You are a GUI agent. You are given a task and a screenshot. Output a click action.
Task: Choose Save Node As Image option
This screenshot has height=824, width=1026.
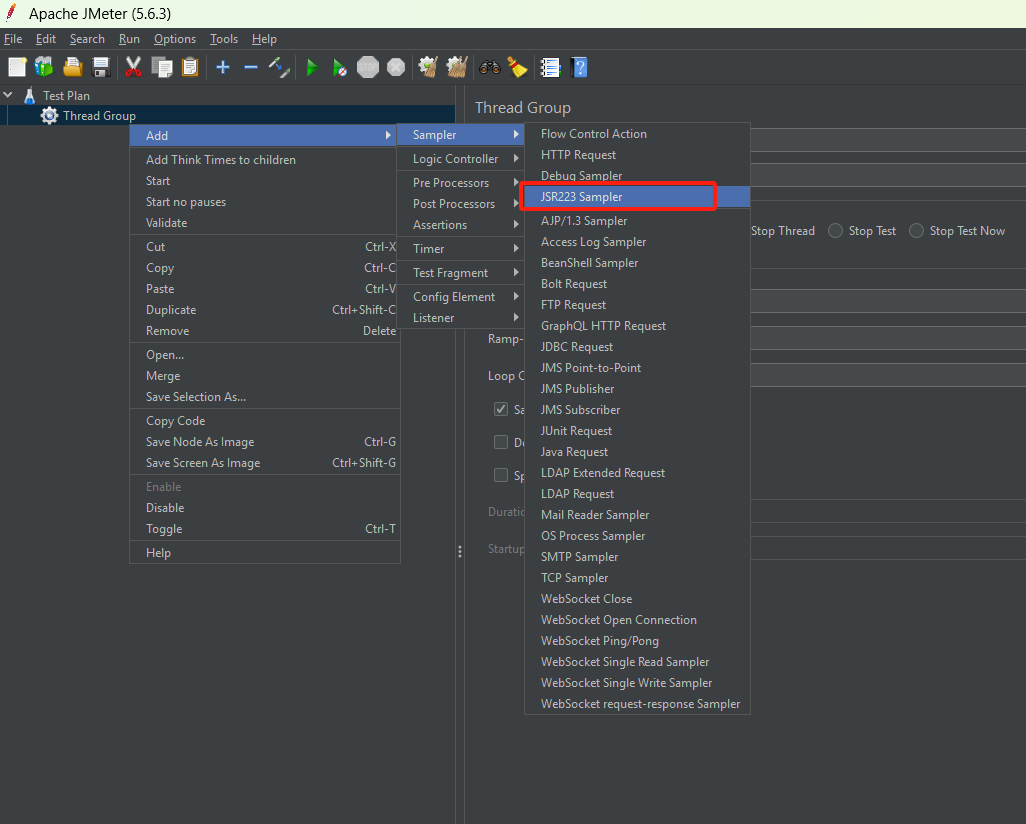(265, 442)
